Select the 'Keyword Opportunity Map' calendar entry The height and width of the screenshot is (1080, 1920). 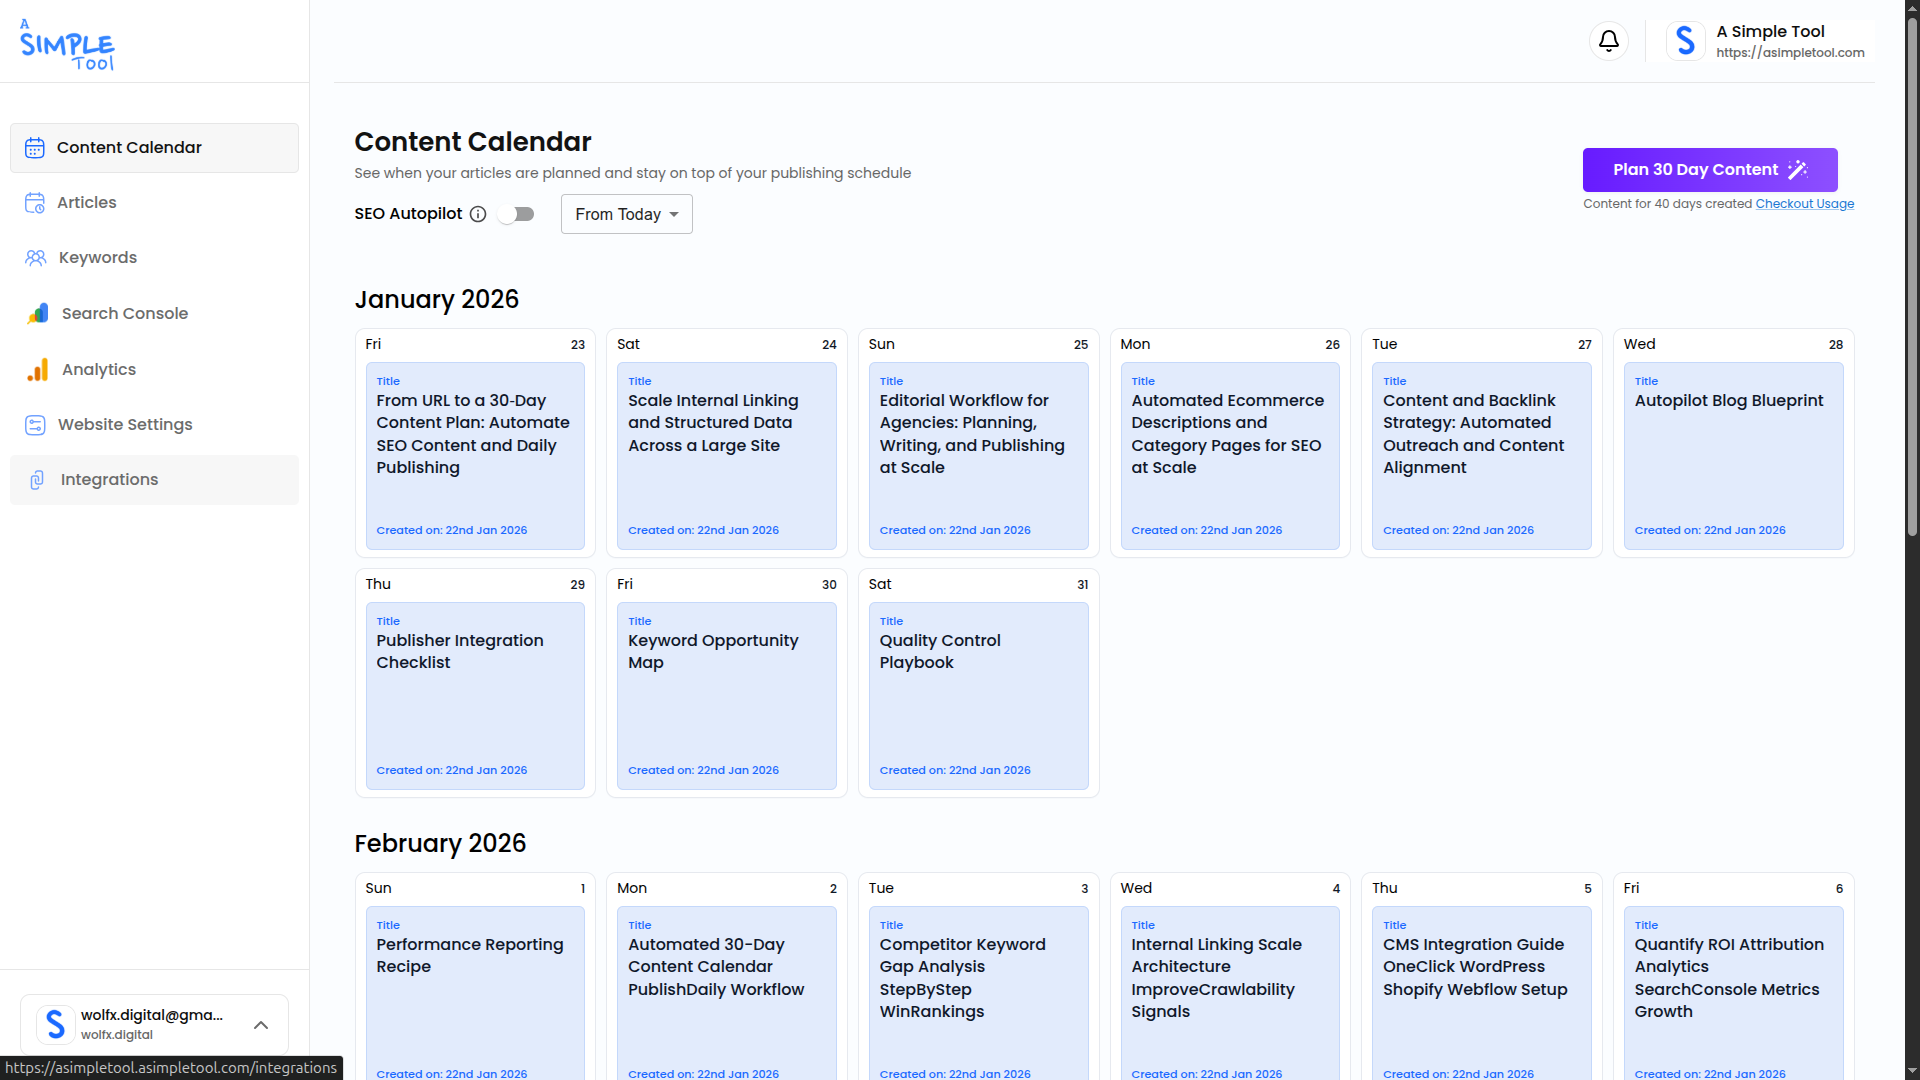(727, 695)
